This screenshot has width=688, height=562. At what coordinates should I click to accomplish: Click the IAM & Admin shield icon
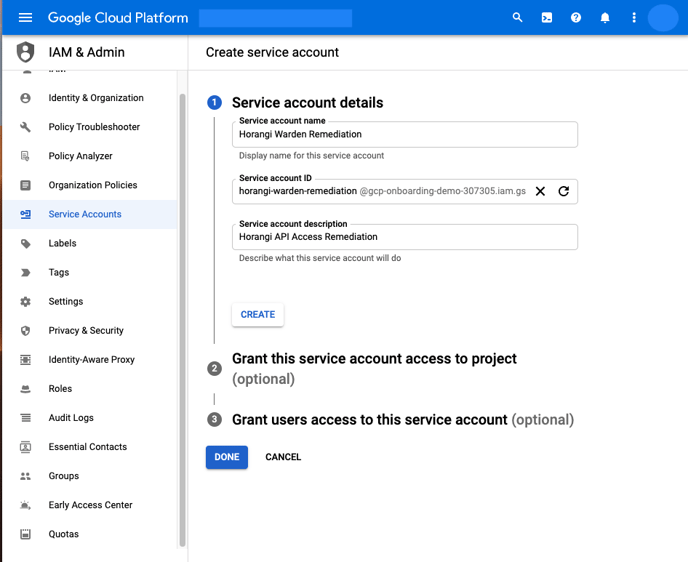tap(25, 52)
